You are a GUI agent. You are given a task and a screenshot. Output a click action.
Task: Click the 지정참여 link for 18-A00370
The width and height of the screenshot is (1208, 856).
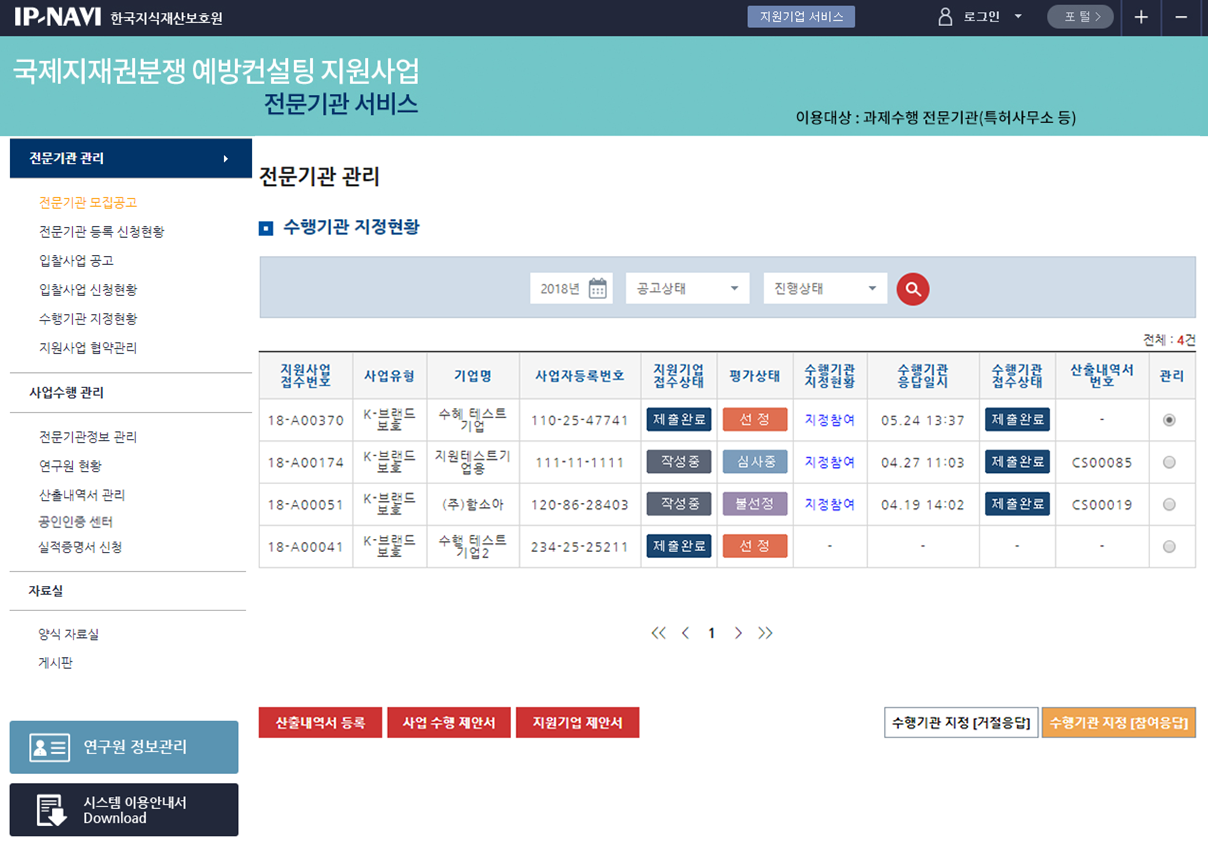click(829, 420)
